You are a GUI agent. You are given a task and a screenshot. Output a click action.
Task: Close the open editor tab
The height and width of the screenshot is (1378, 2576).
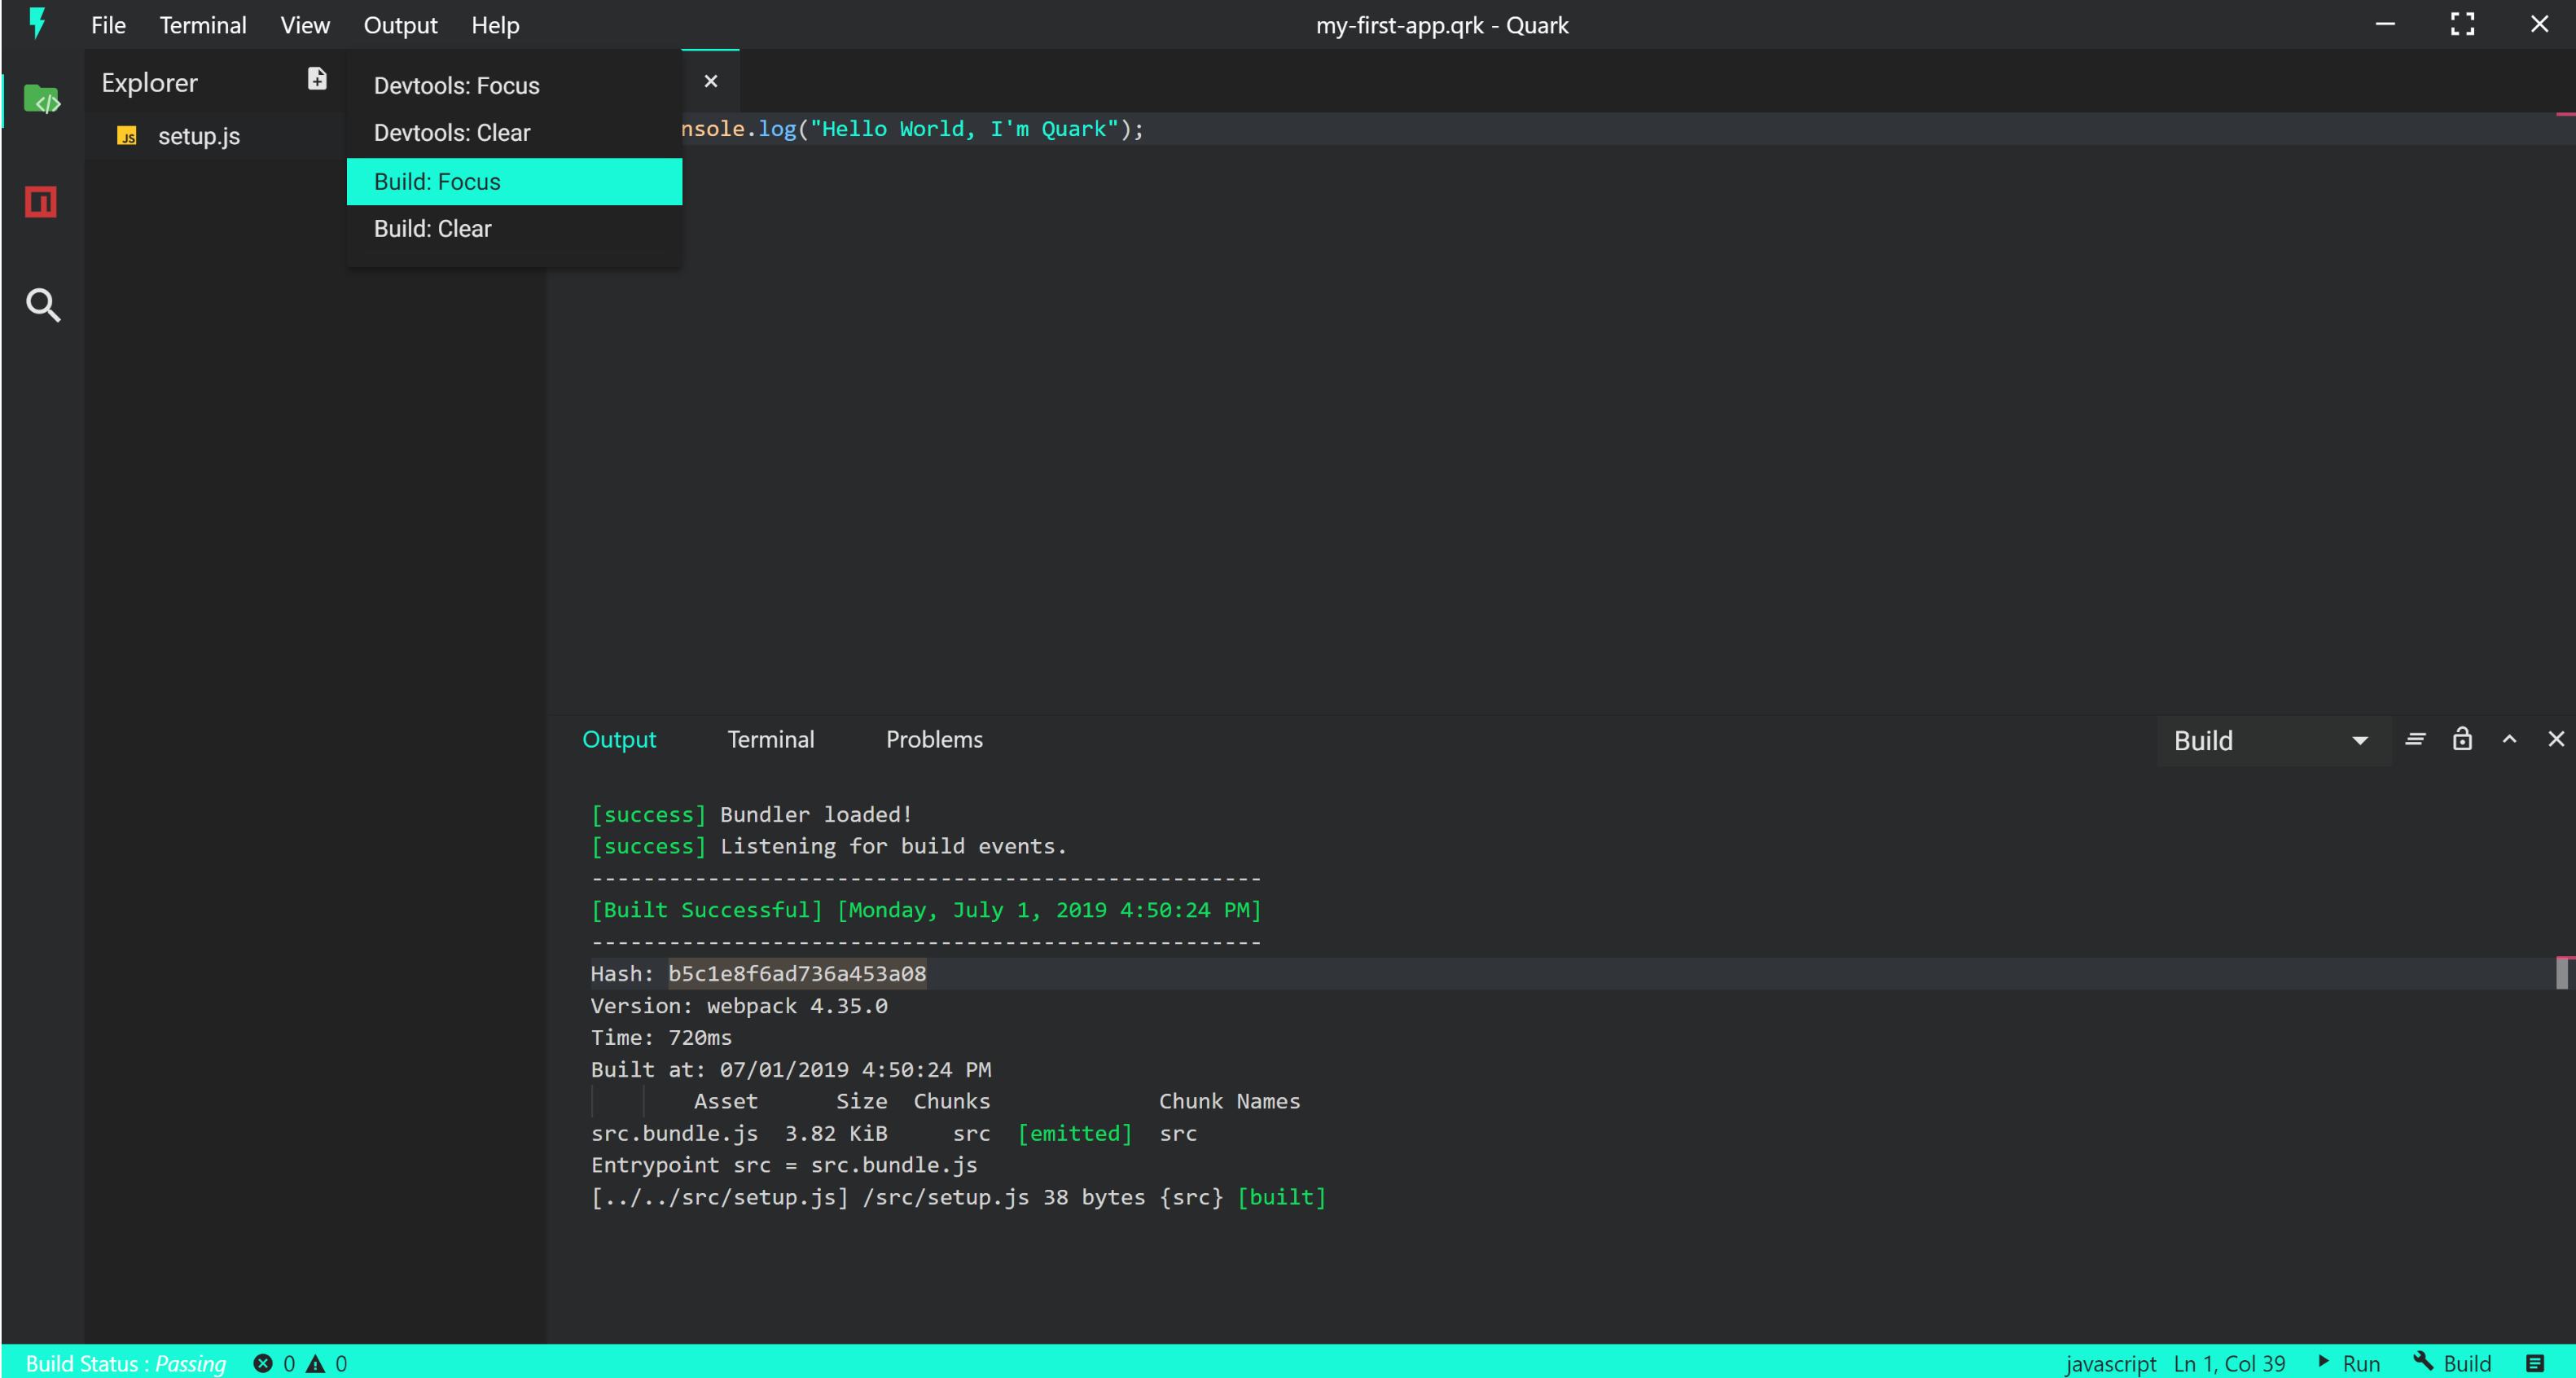point(710,81)
